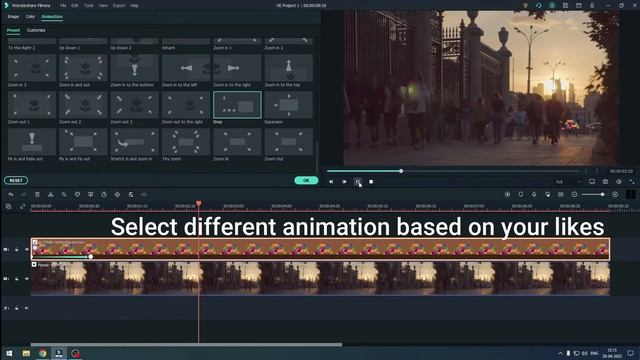Take a snapshot with the camera icon
640x360 pixels.
[x=605, y=182]
